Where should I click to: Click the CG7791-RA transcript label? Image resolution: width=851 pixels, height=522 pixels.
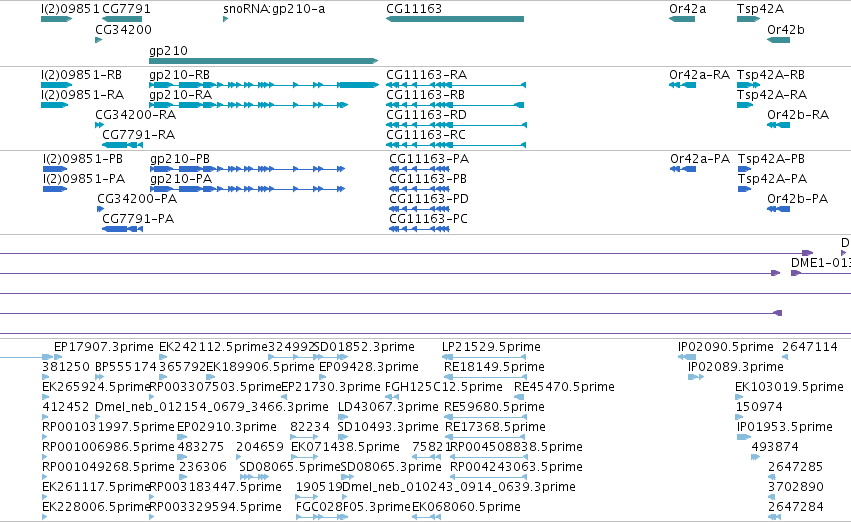point(138,135)
